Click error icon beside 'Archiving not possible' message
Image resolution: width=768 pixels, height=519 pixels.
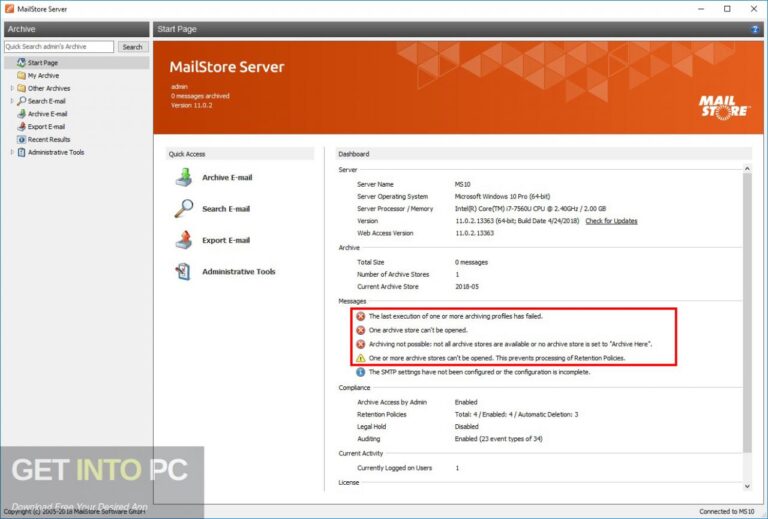pyautogui.click(x=360, y=344)
